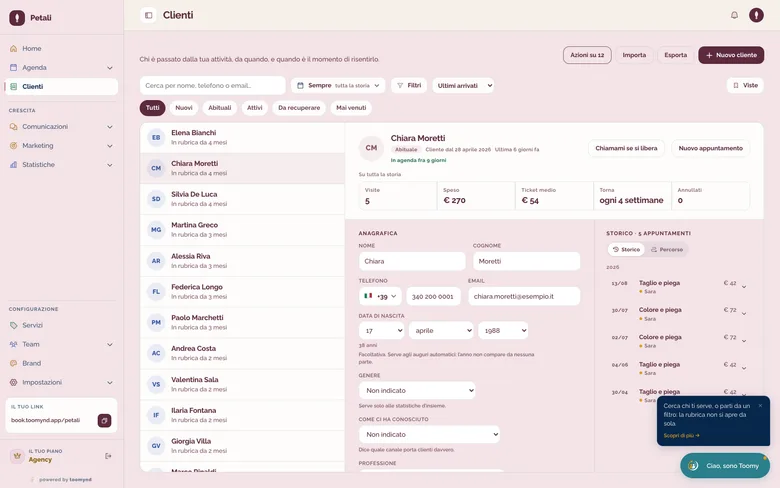Open Servizi tag icon
The height and width of the screenshot is (488, 780).
pyautogui.click(x=13, y=325)
